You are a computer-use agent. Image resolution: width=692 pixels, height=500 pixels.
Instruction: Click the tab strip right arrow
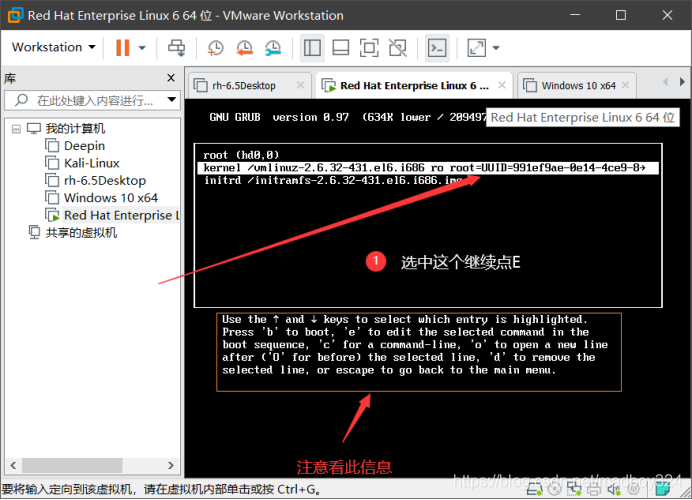click(x=682, y=82)
